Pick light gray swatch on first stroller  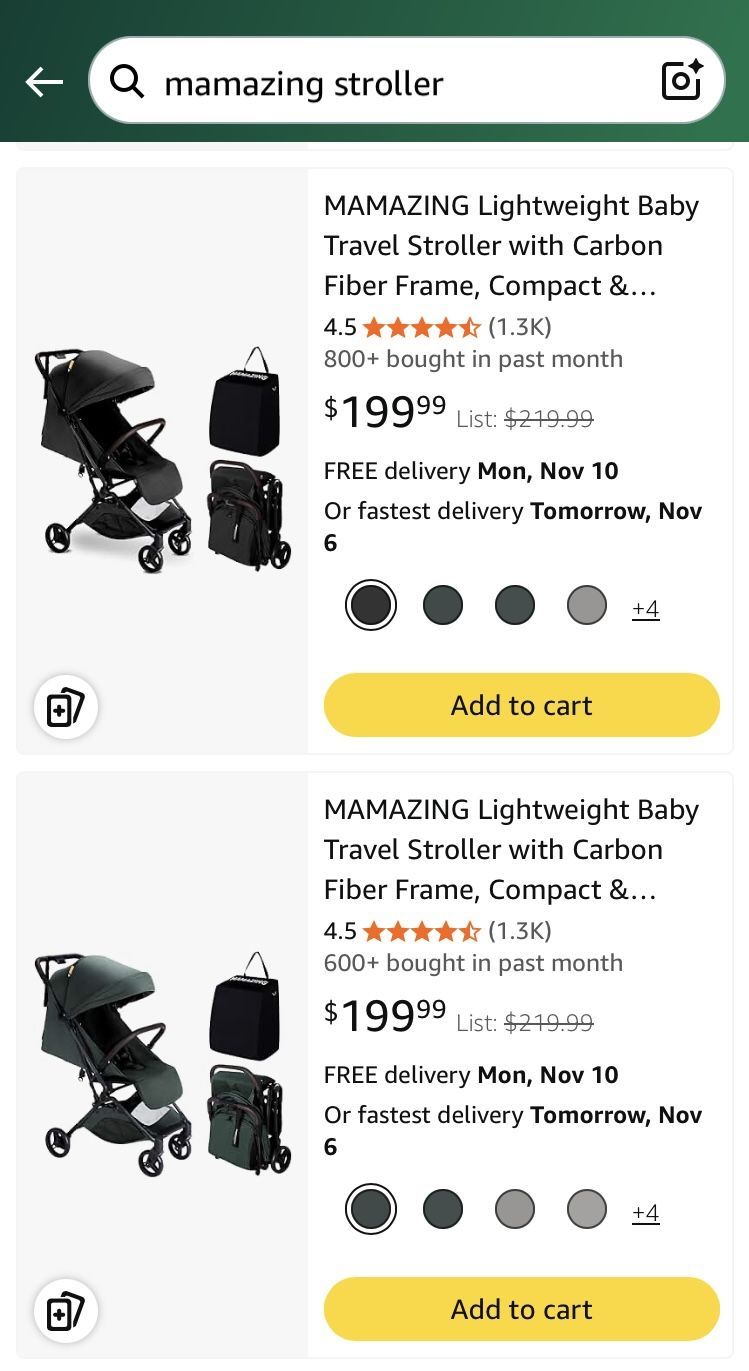(587, 605)
